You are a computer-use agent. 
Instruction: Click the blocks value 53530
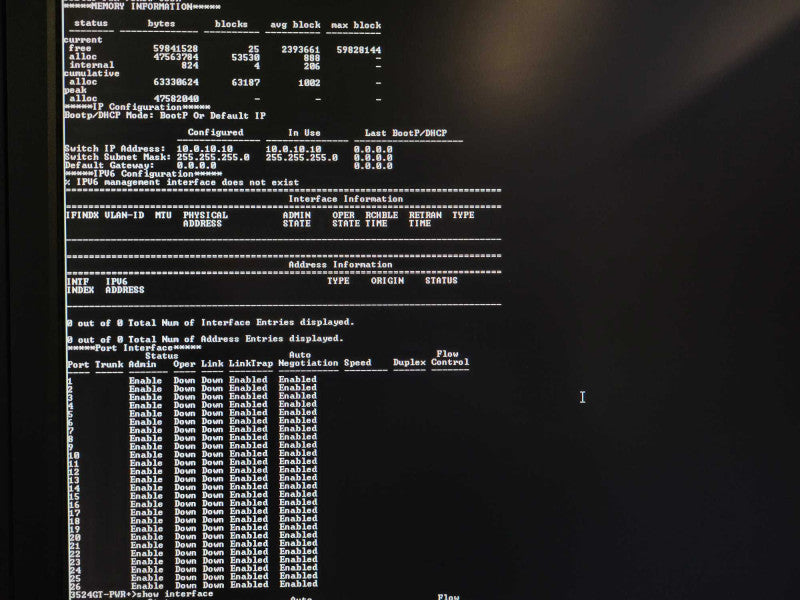point(245,58)
